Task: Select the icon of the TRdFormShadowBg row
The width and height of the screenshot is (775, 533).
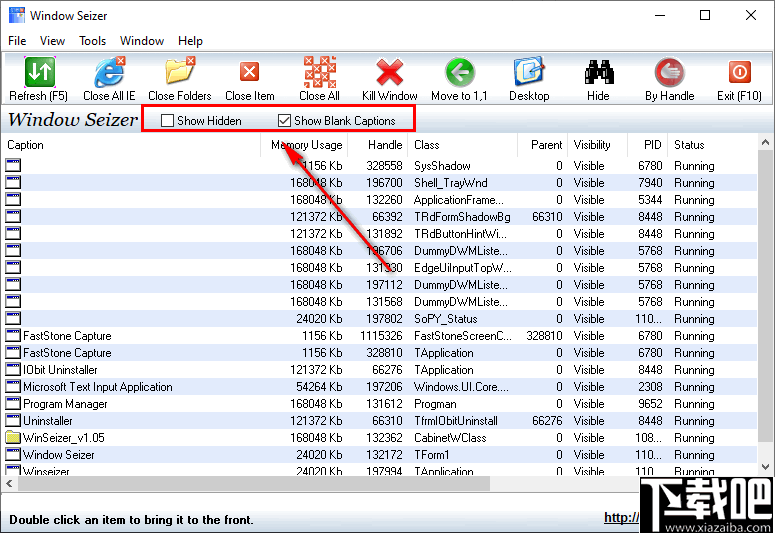Action: tap(13, 217)
